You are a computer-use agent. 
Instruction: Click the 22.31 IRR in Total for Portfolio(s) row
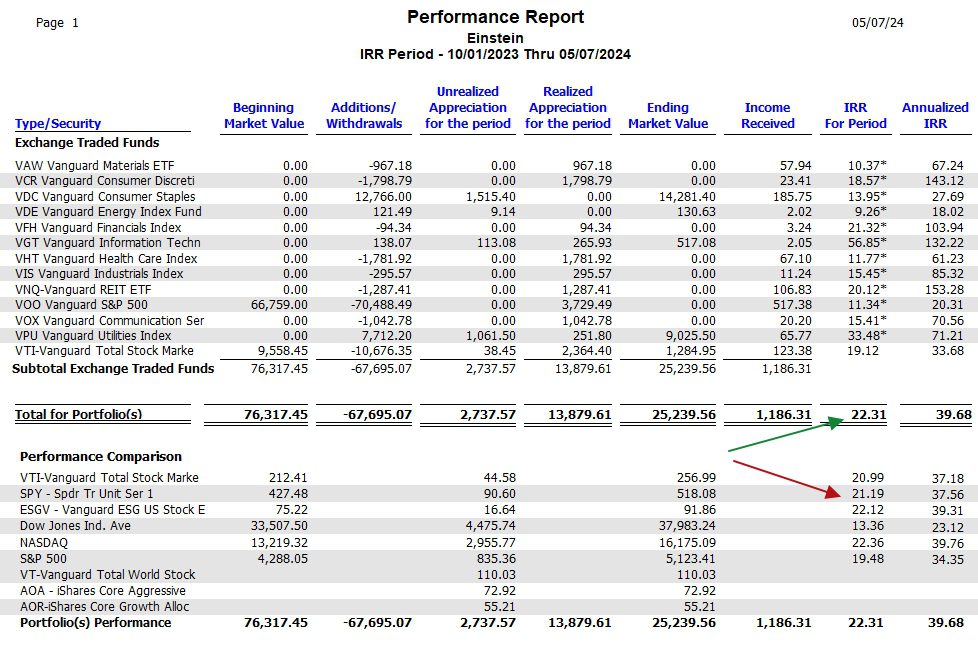click(868, 415)
